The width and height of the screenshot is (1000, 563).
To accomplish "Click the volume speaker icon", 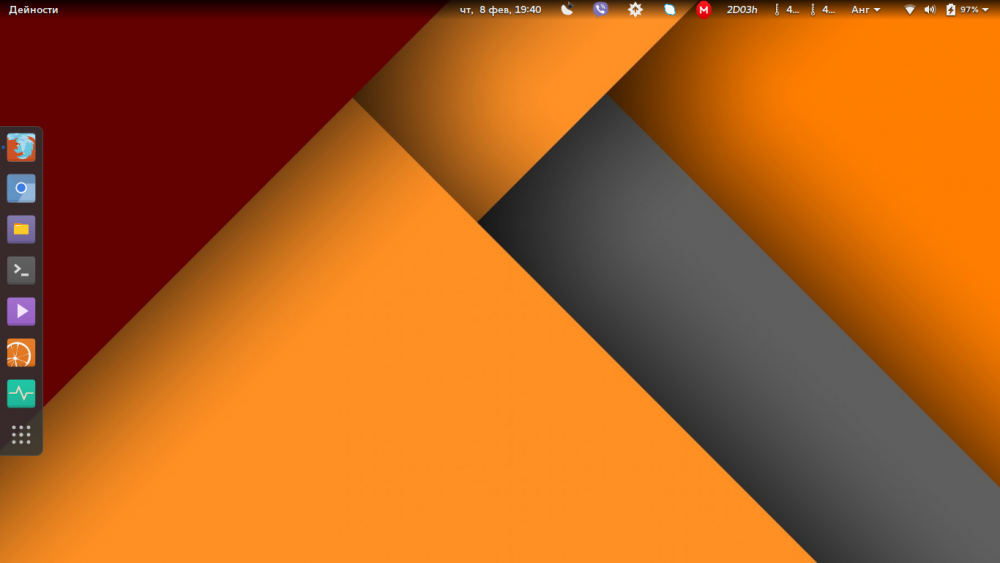I will pyautogui.click(x=930, y=10).
